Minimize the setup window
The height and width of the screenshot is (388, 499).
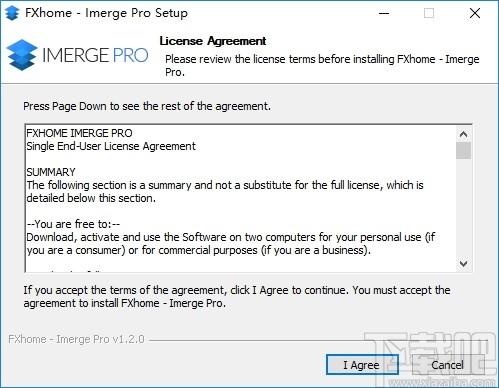pyautogui.click(x=384, y=13)
